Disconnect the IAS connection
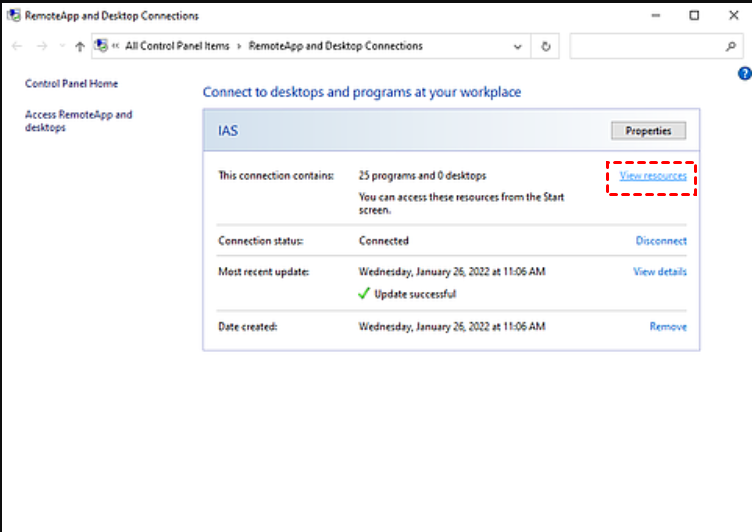Screen dimensions: 752x532 (661, 241)
